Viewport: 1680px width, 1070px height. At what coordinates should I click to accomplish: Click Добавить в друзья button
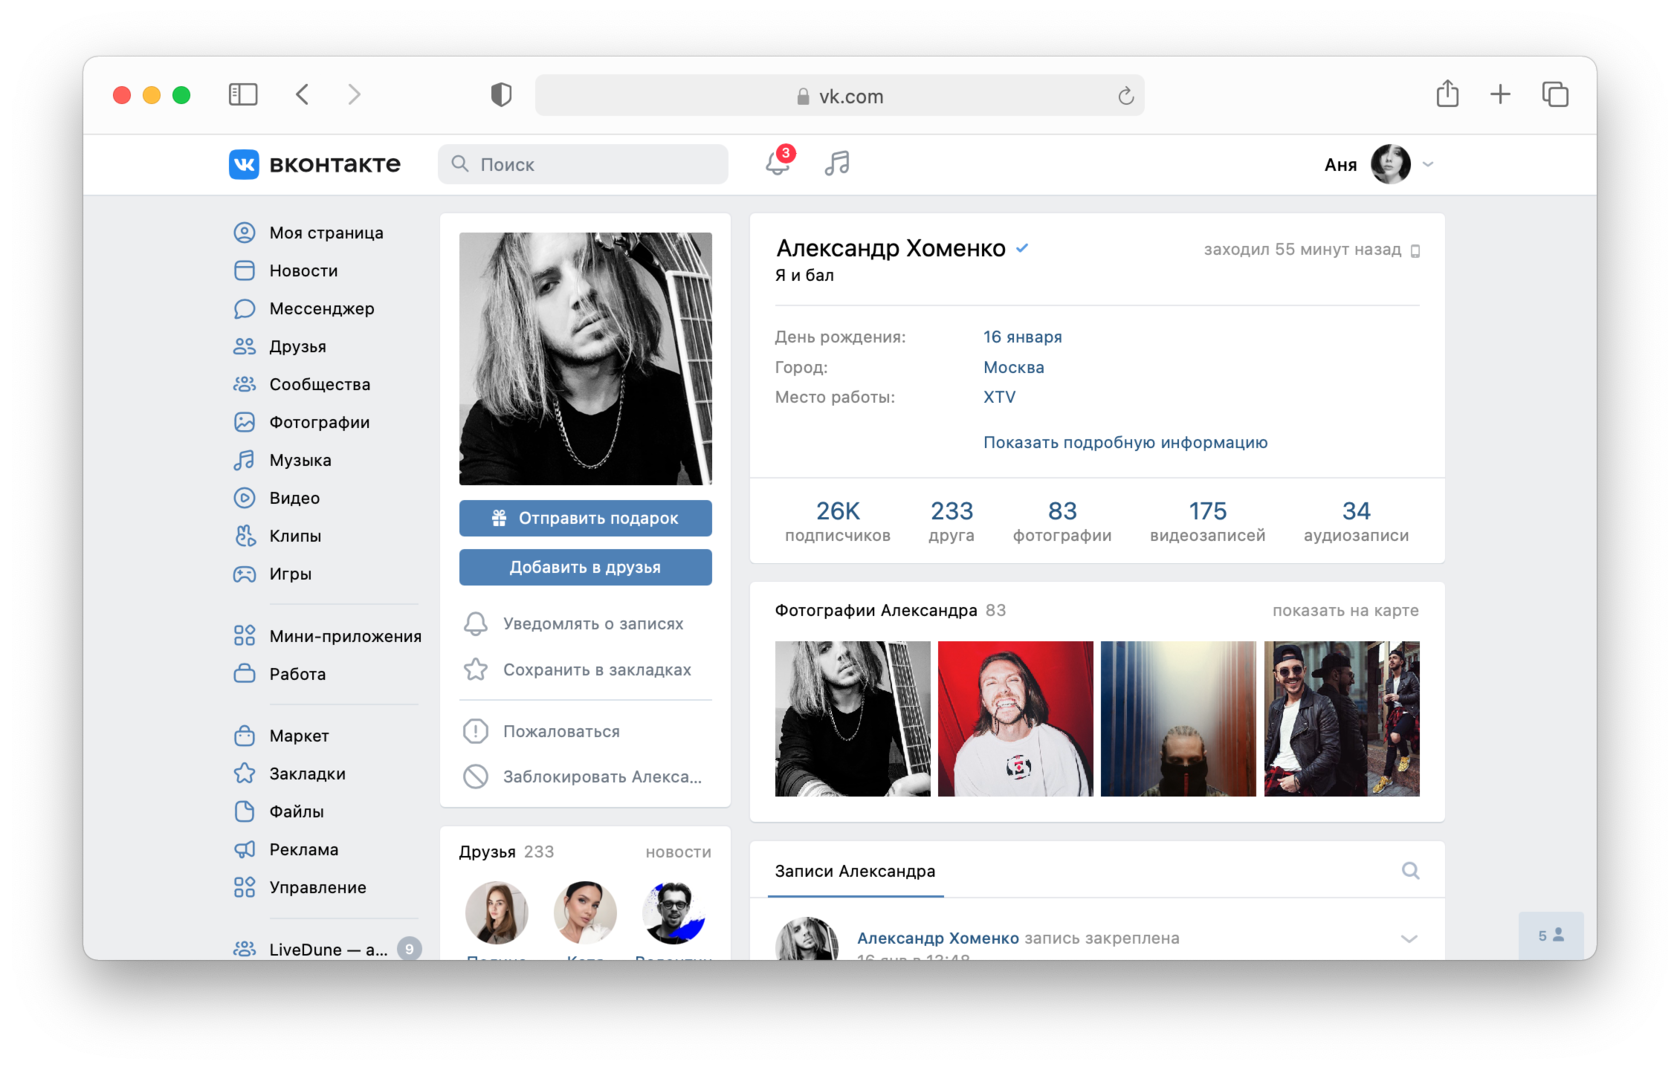tap(585, 567)
